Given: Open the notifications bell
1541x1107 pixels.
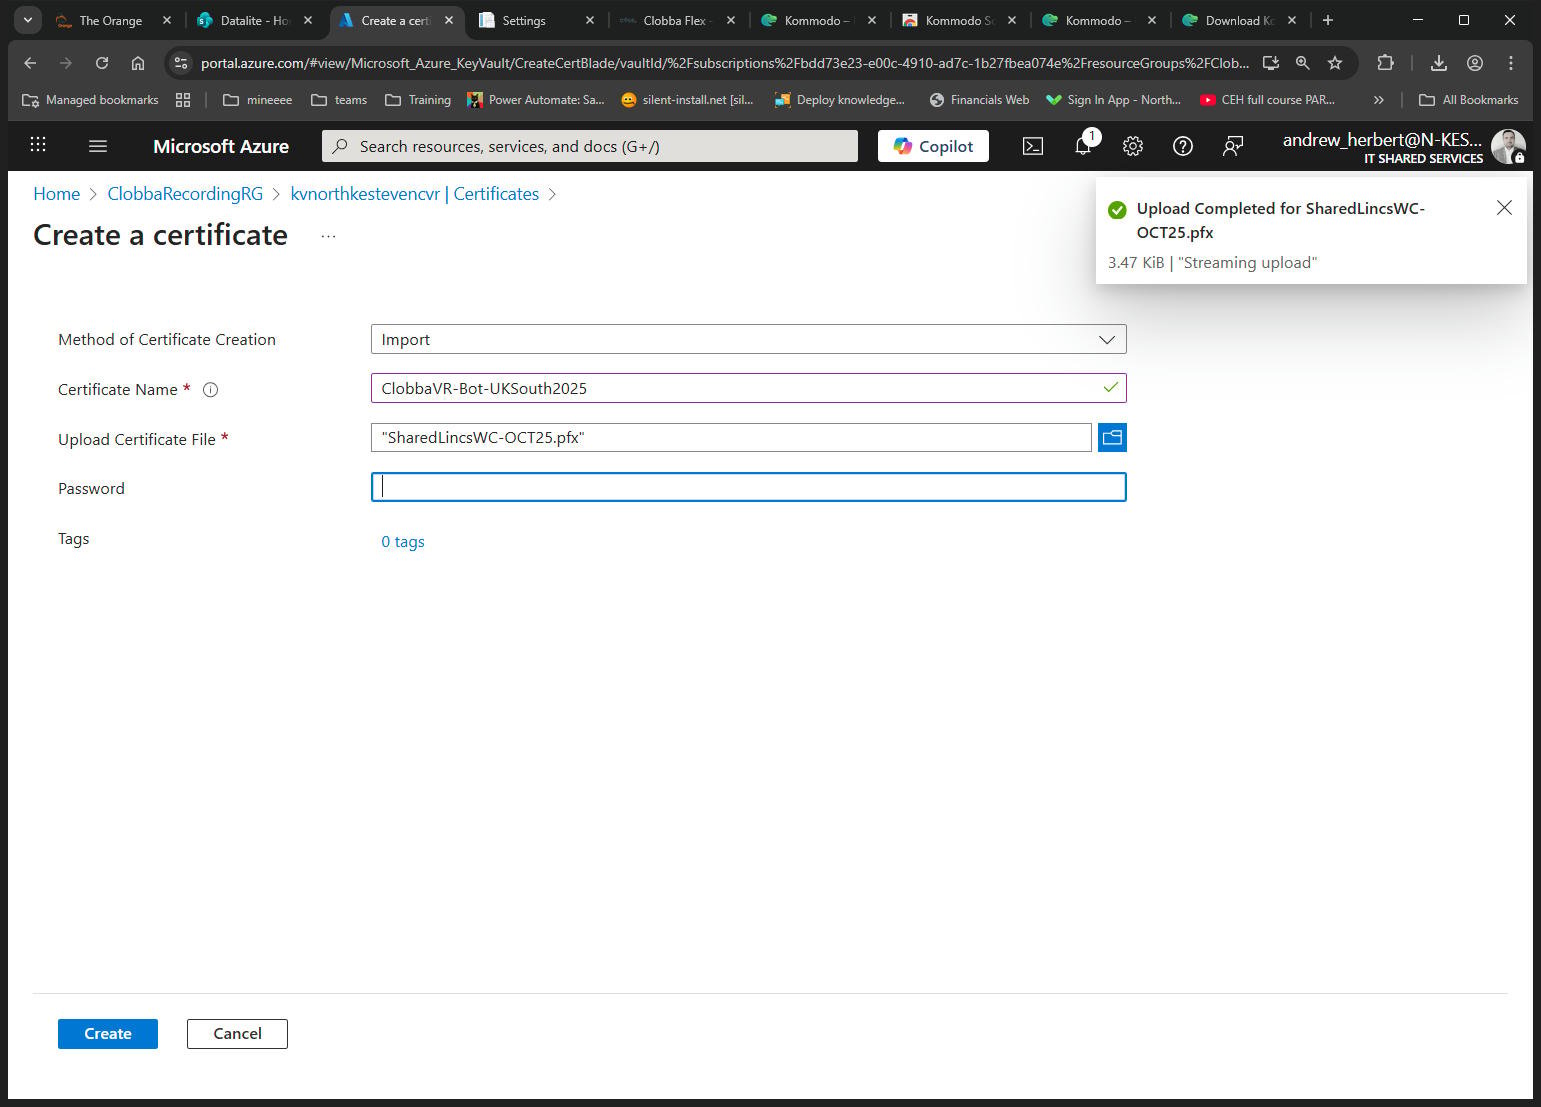Looking at the screenshot, I should coord(1083,146).
